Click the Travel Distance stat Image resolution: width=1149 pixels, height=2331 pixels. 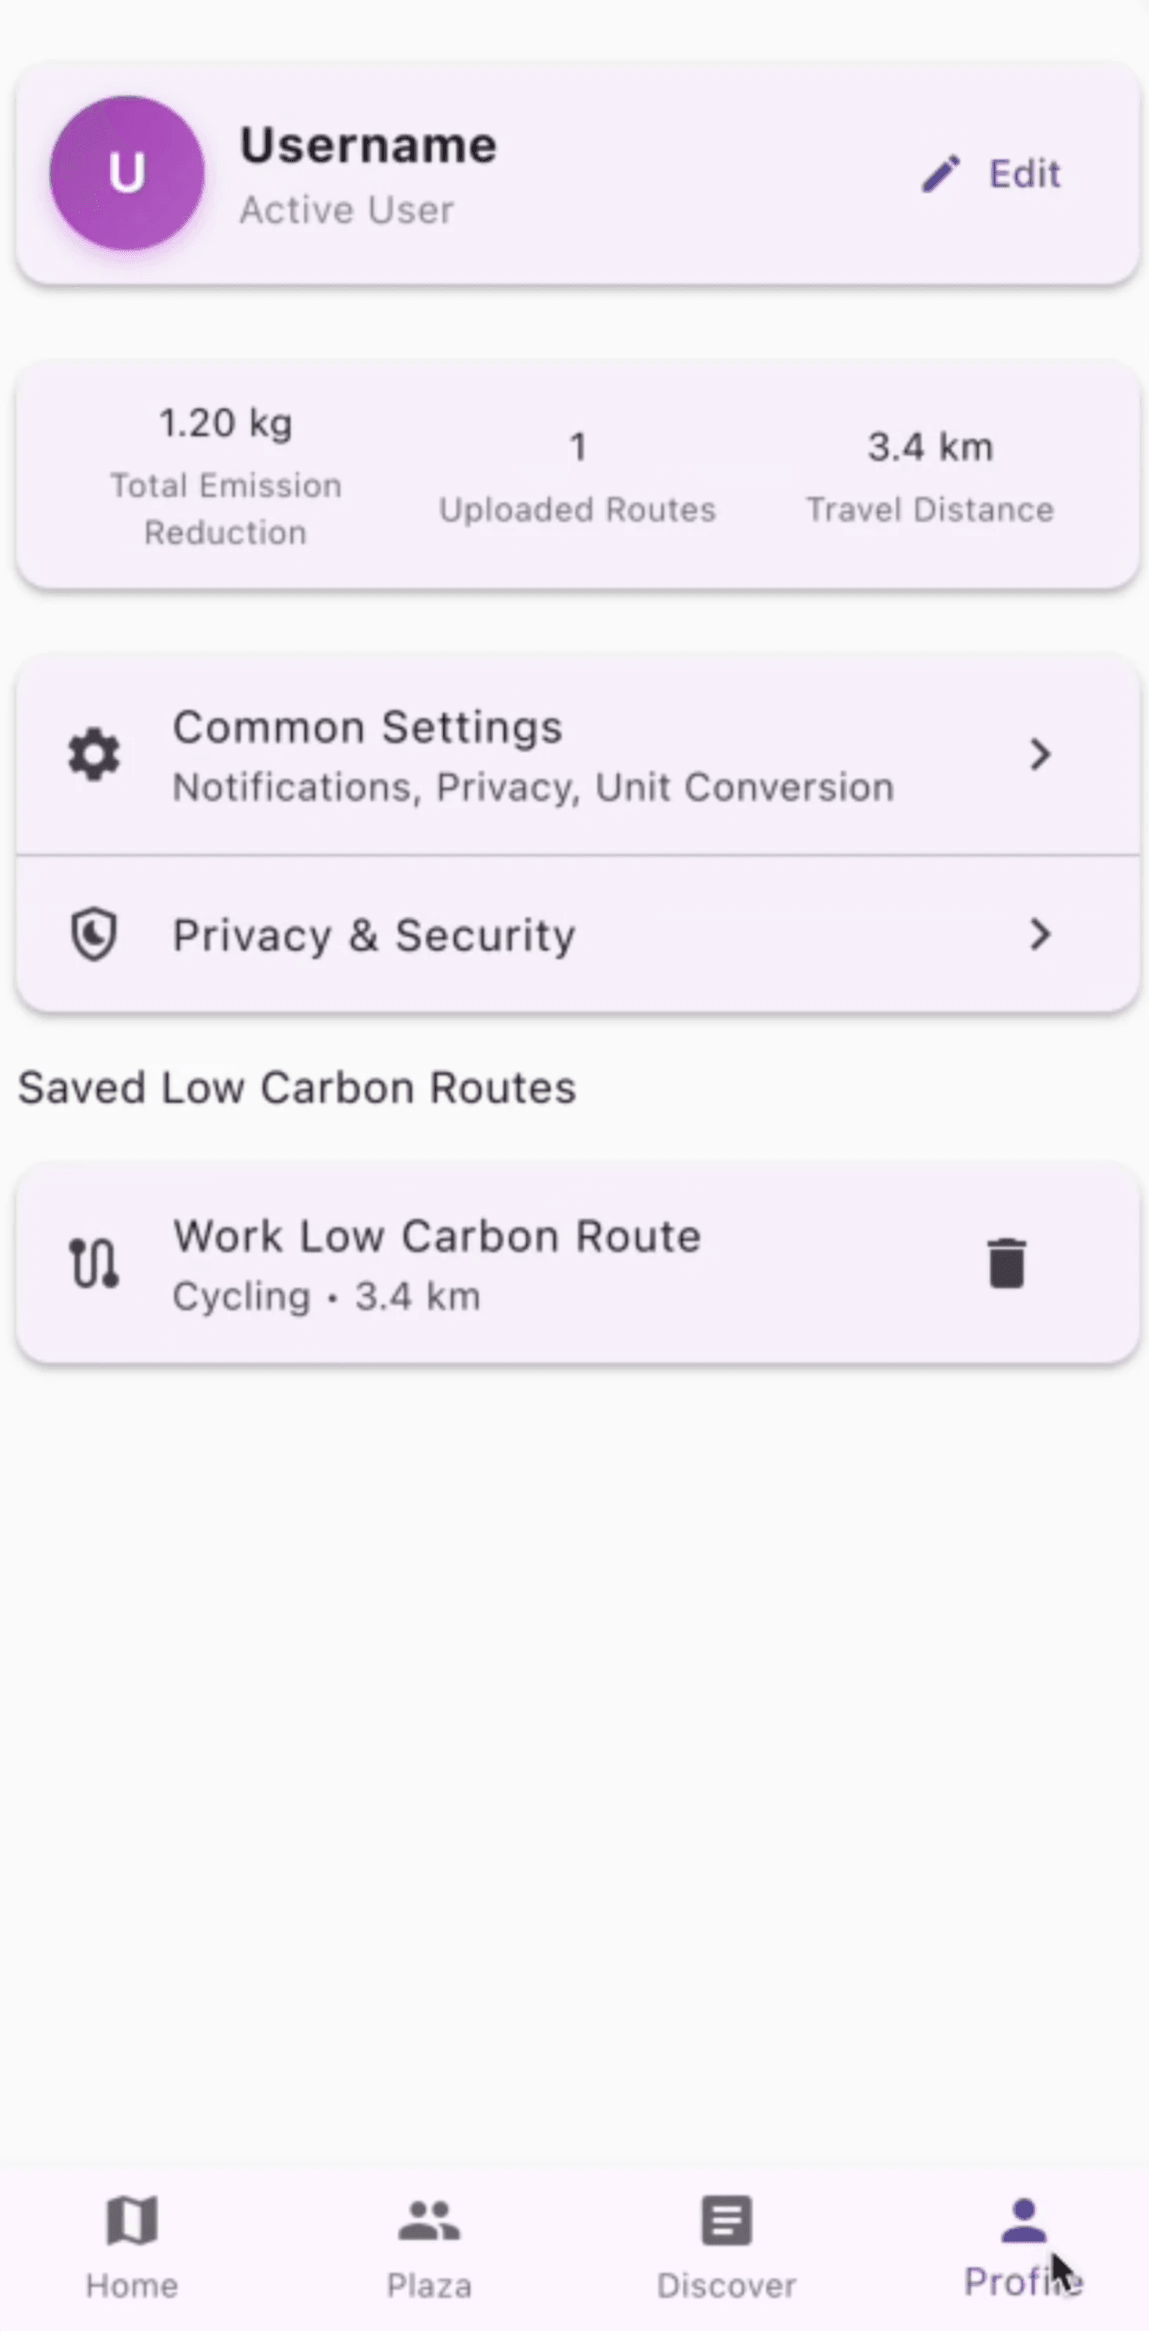pos(930,477)
